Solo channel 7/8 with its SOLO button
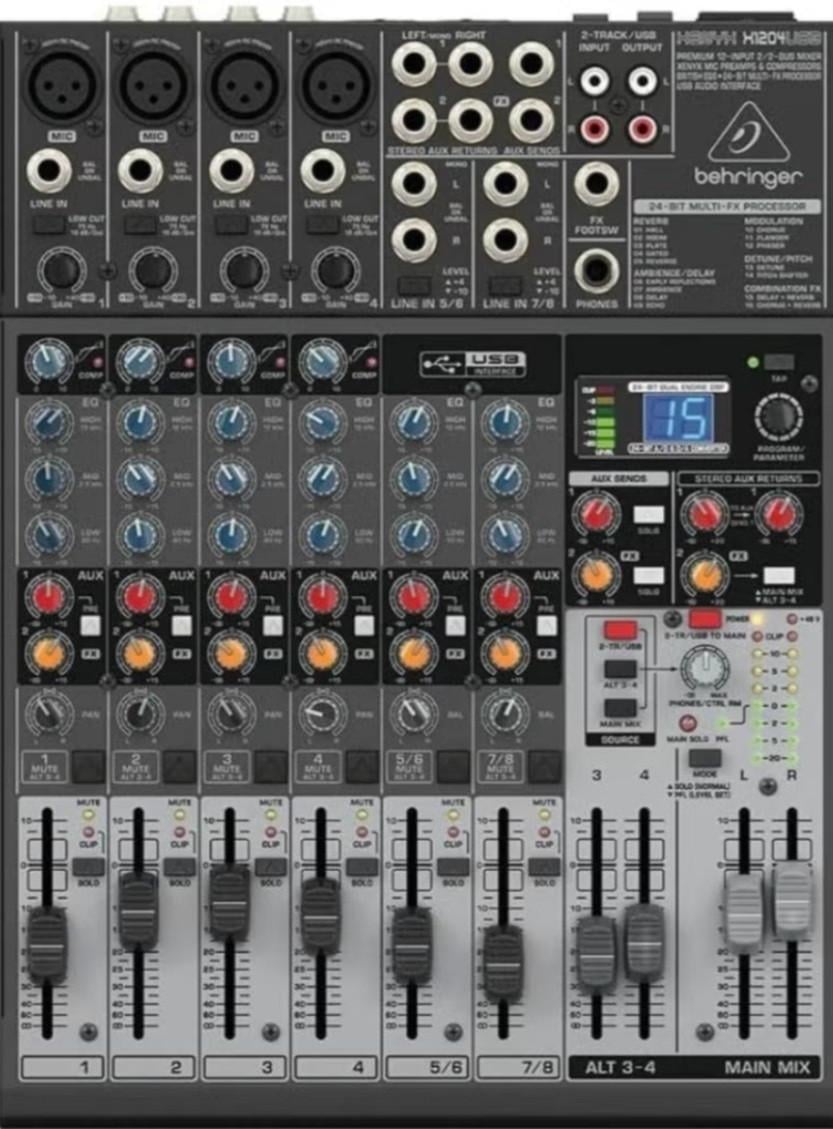The width and height of the screenshot is (833, 1129). [544, 867]
